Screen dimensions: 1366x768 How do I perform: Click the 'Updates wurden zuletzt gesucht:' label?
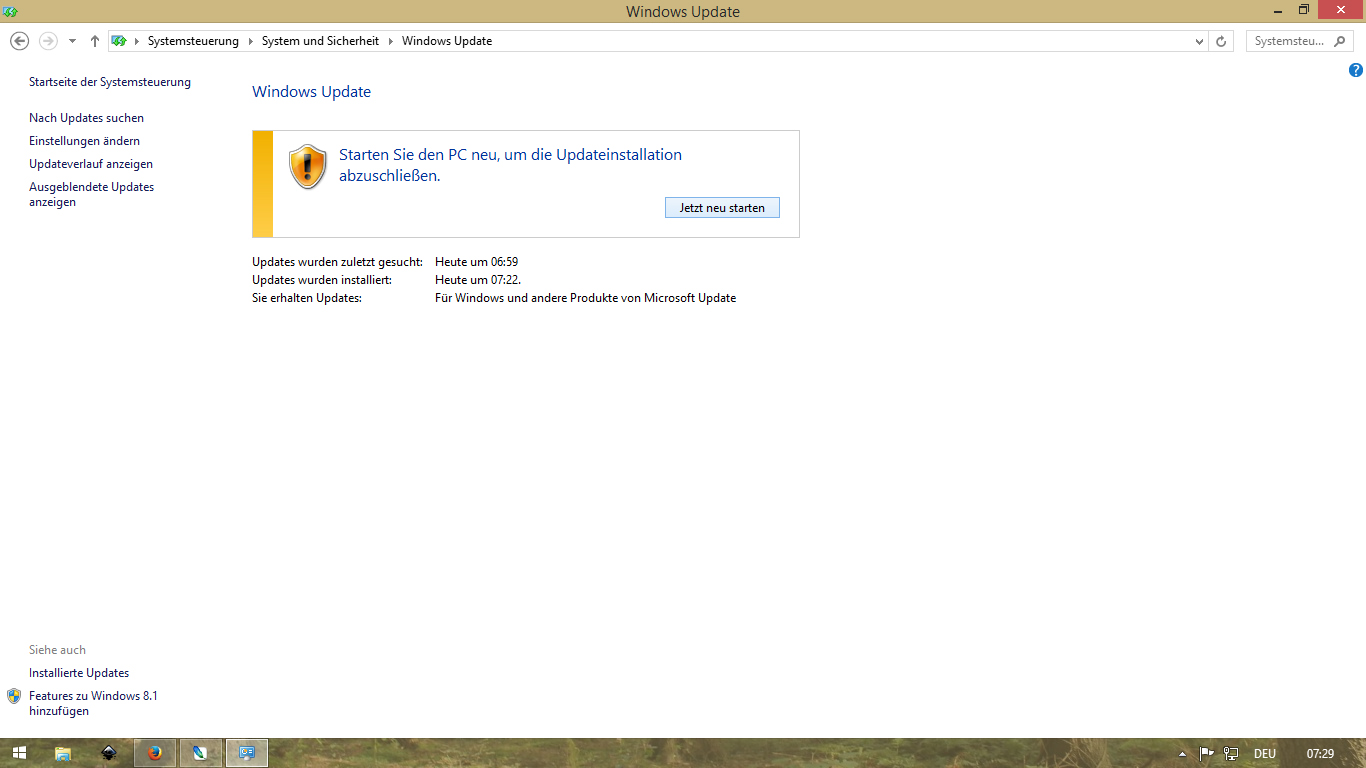337,262
